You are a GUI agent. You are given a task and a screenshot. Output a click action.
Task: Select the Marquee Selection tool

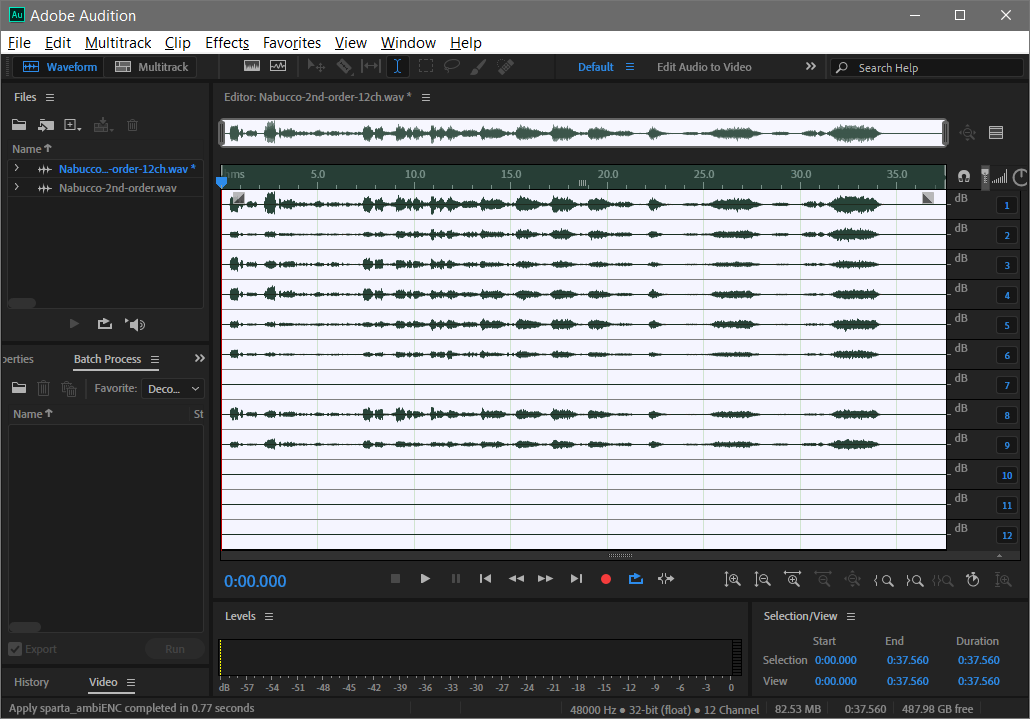[x=426, y=66]
